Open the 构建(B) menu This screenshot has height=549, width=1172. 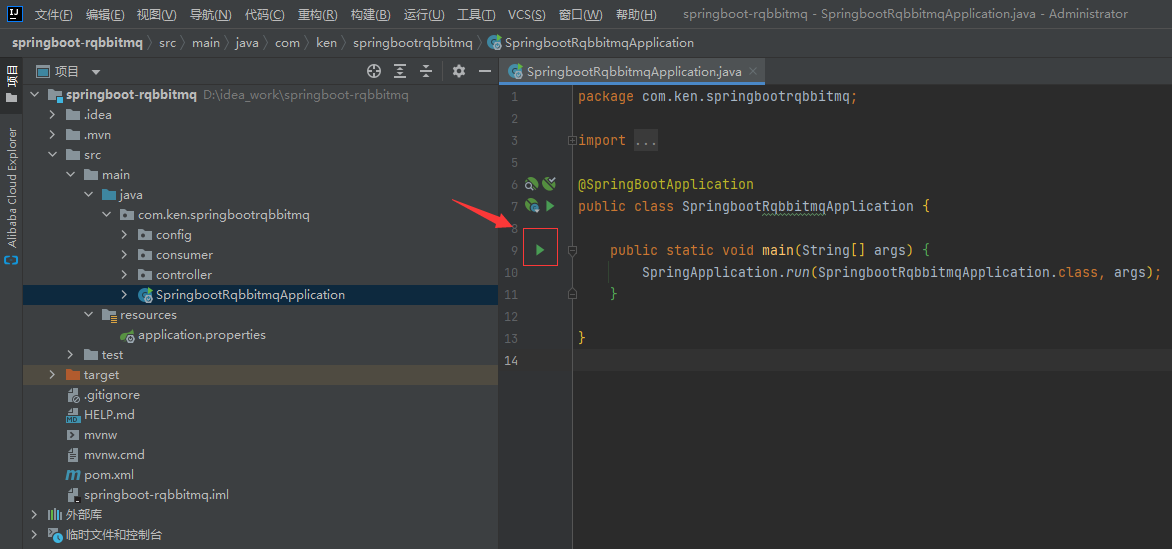[x=371, y=14]
